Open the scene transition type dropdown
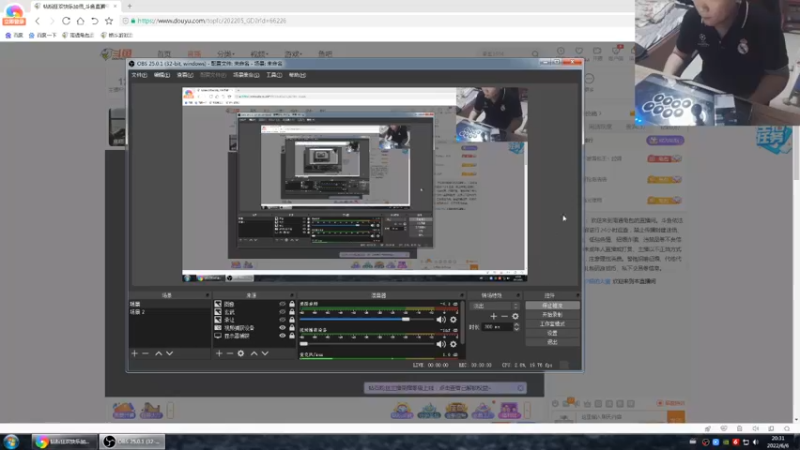The height and width of the screenshot is (450, 800). (x=495, y=306)
